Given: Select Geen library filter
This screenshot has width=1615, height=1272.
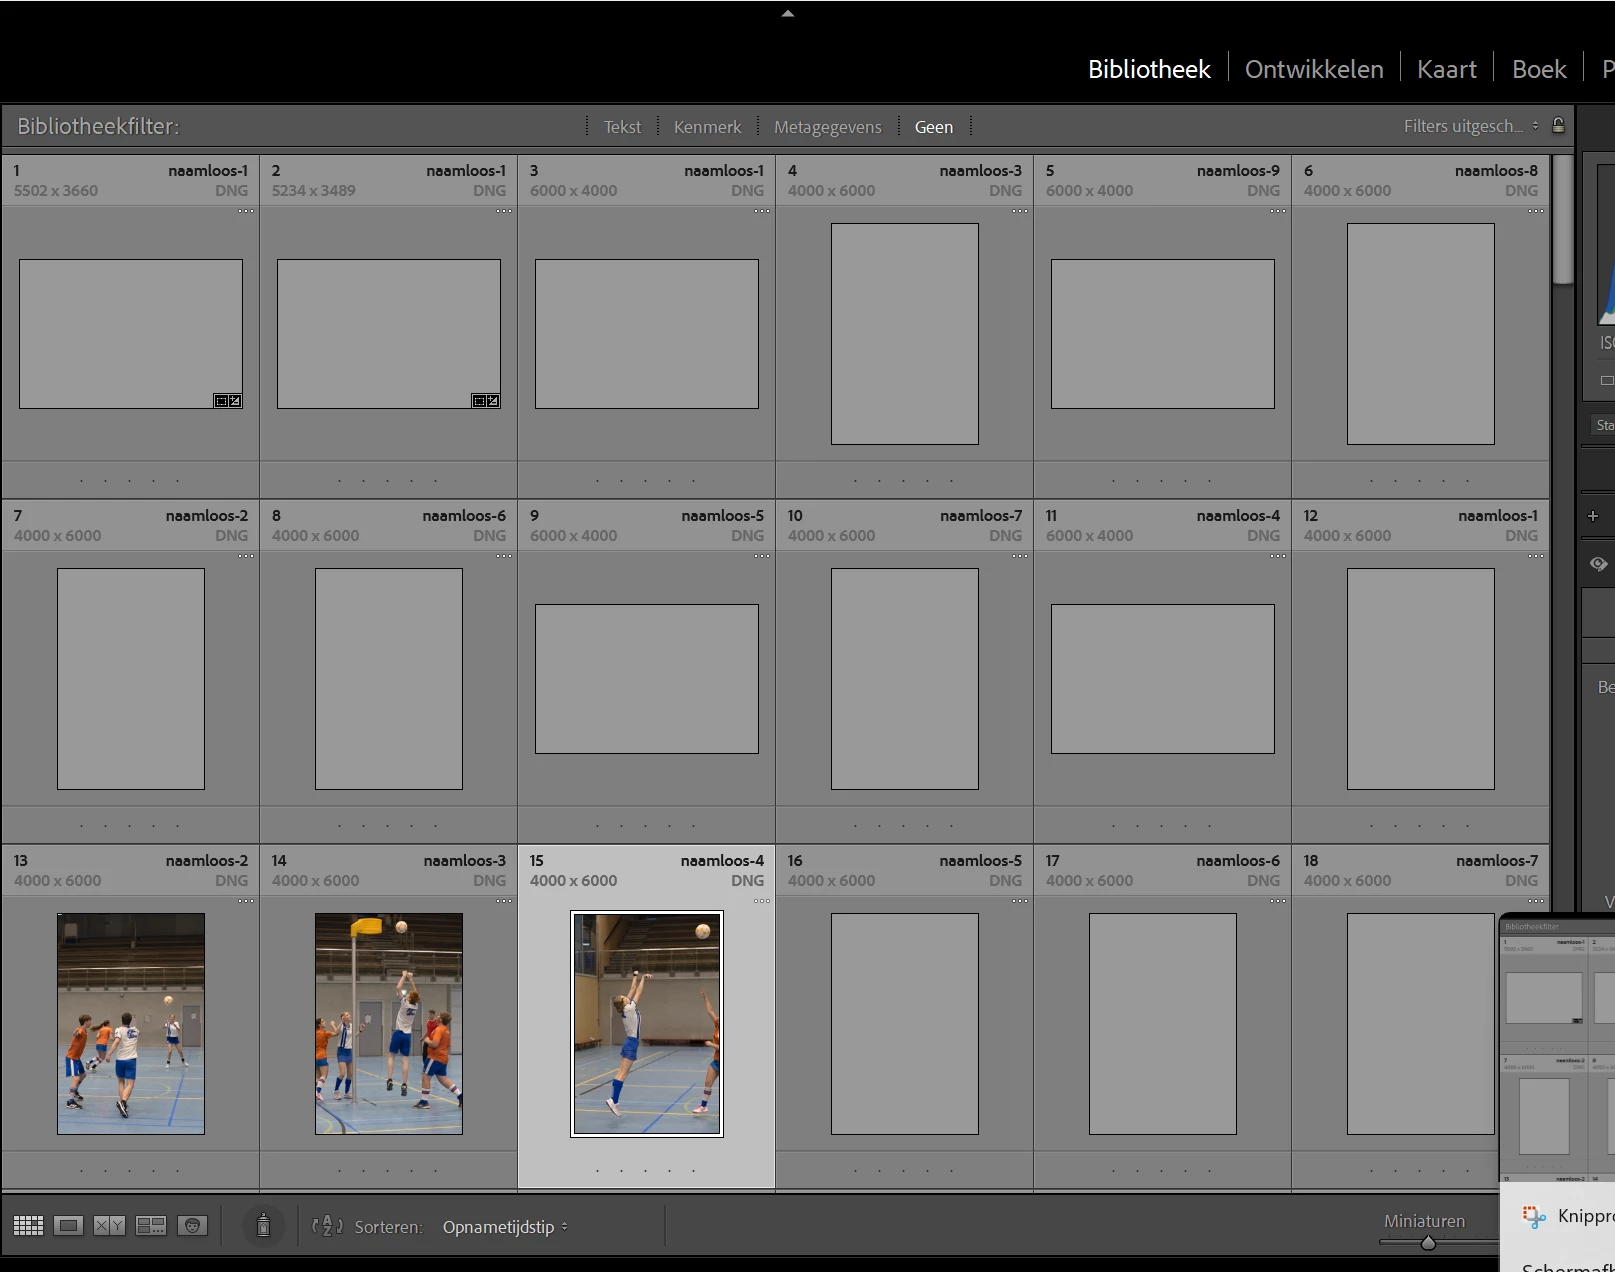Looking at the screenshot, I should click(x=934, y=127).
